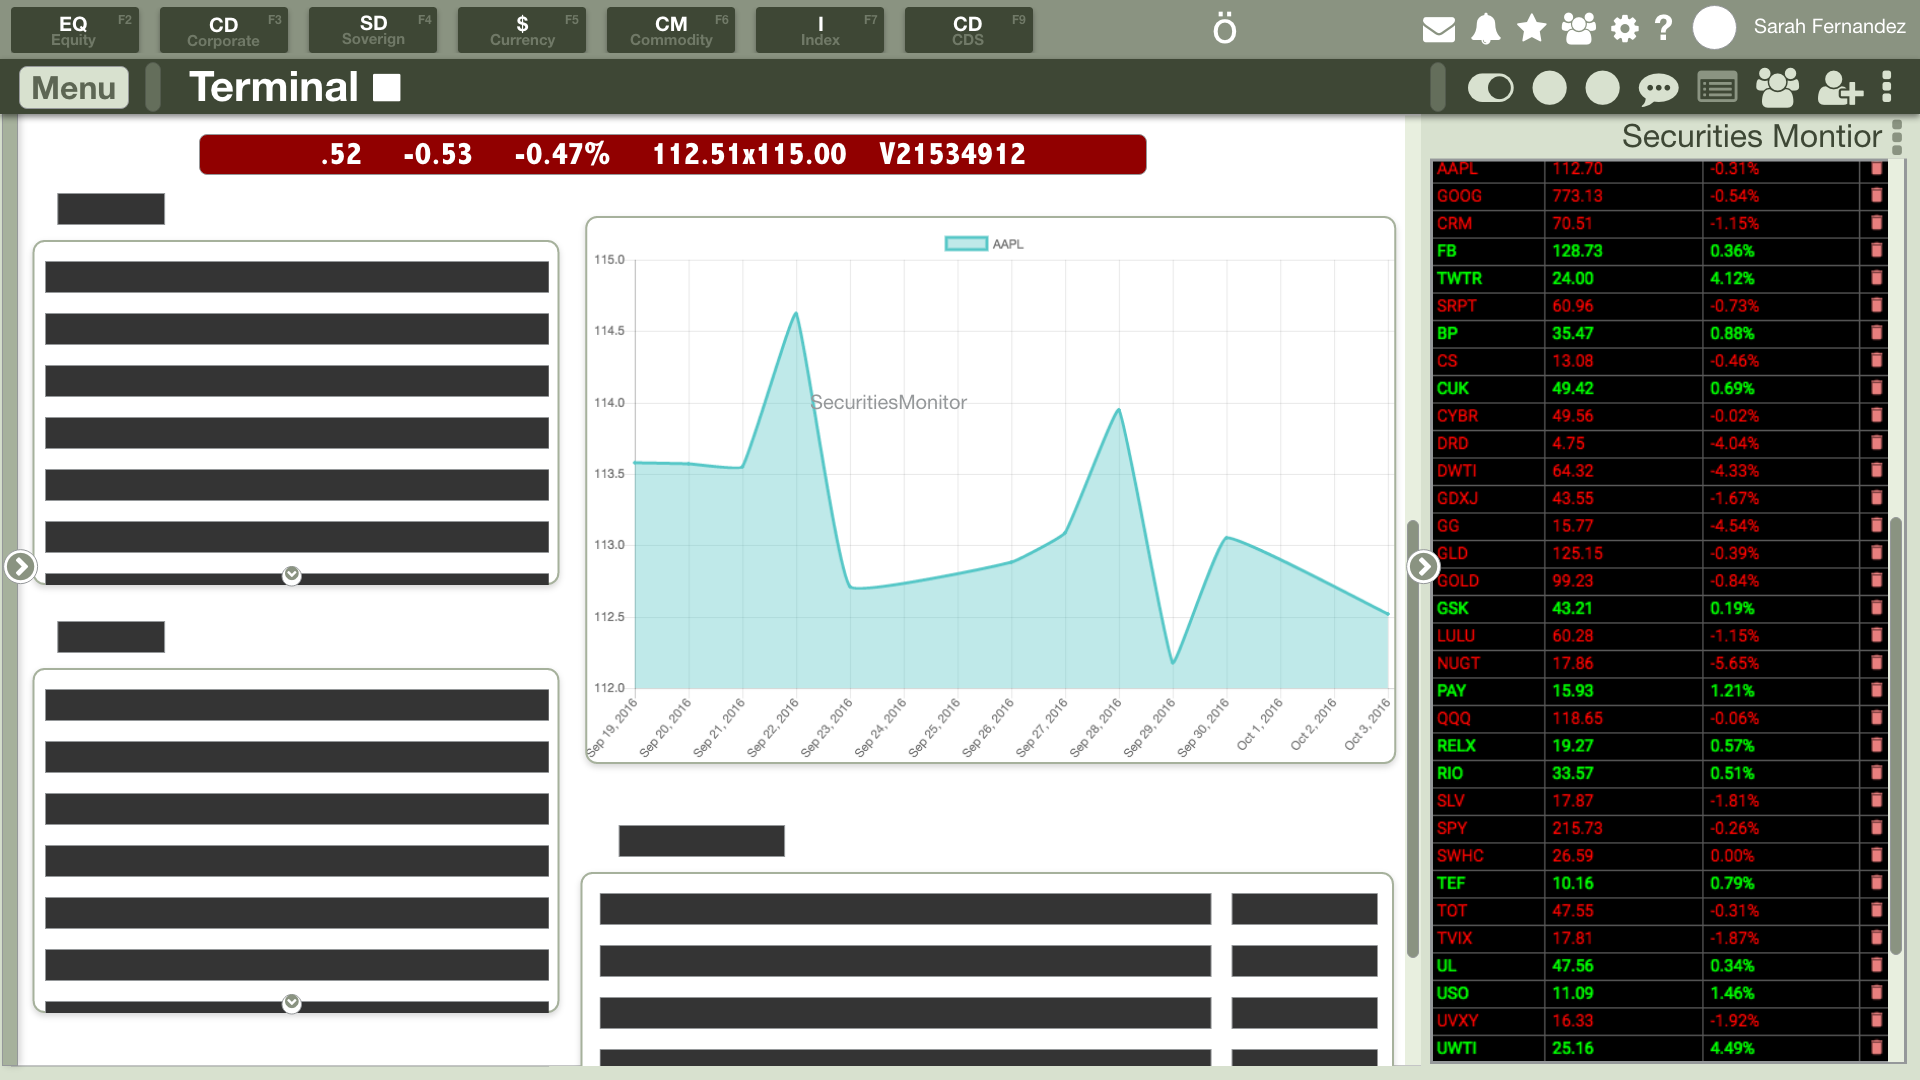Expand the left side panel arrow
1920x1080 pixels.
point(20,566)
